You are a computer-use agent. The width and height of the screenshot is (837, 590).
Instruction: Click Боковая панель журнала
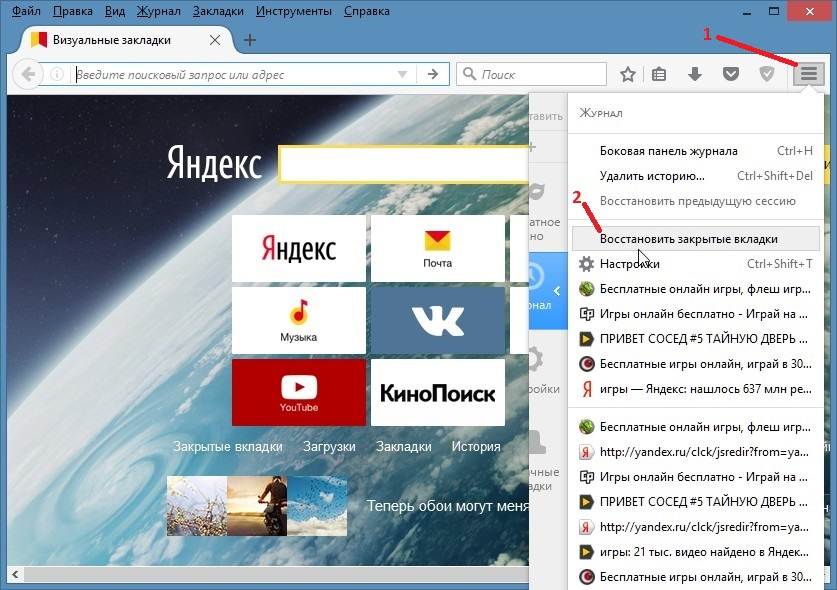(696, 151)
